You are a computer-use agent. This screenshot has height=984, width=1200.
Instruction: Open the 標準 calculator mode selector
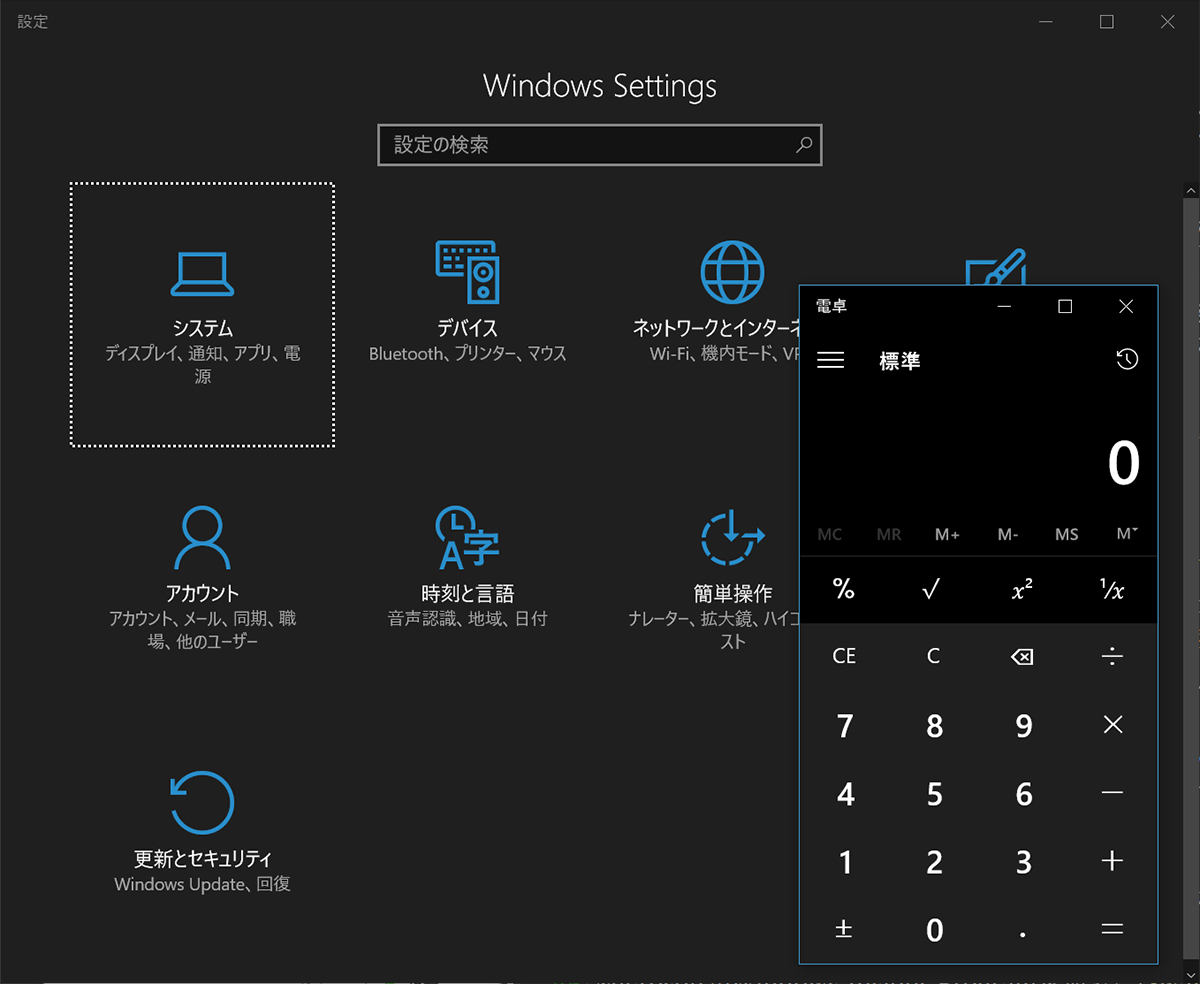898,361
